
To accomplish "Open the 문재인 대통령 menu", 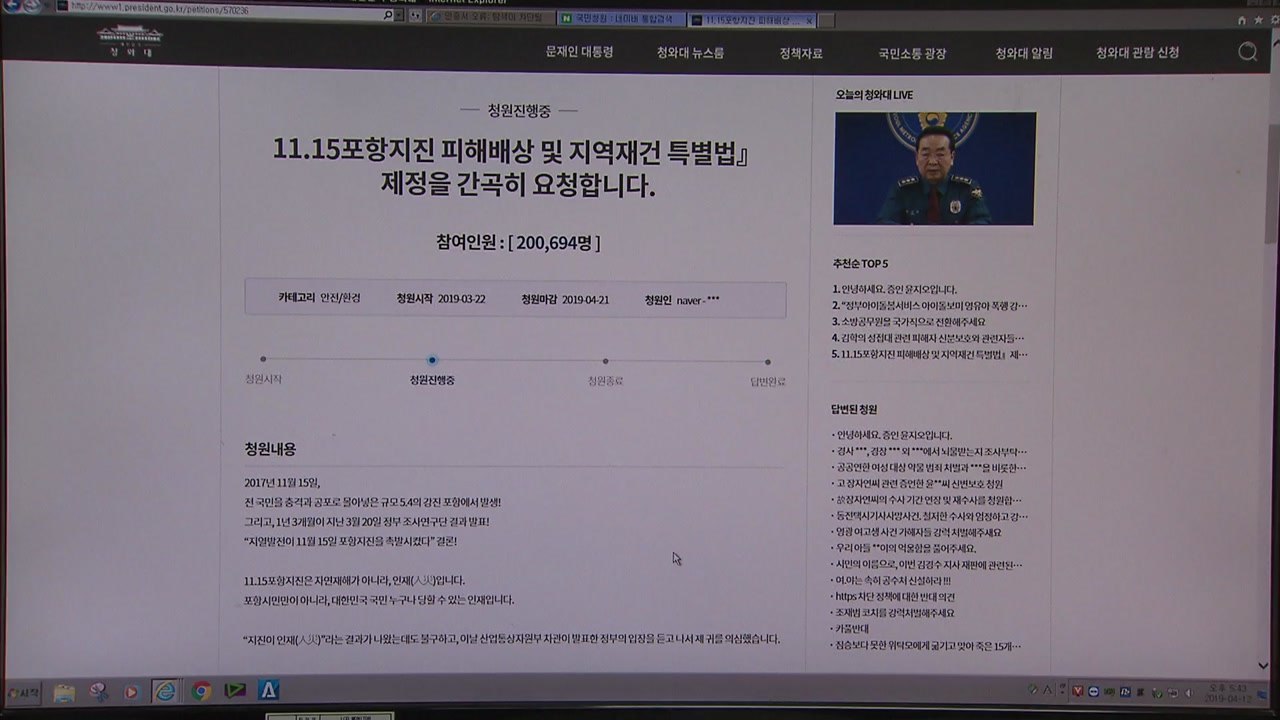I will point(579,52).
